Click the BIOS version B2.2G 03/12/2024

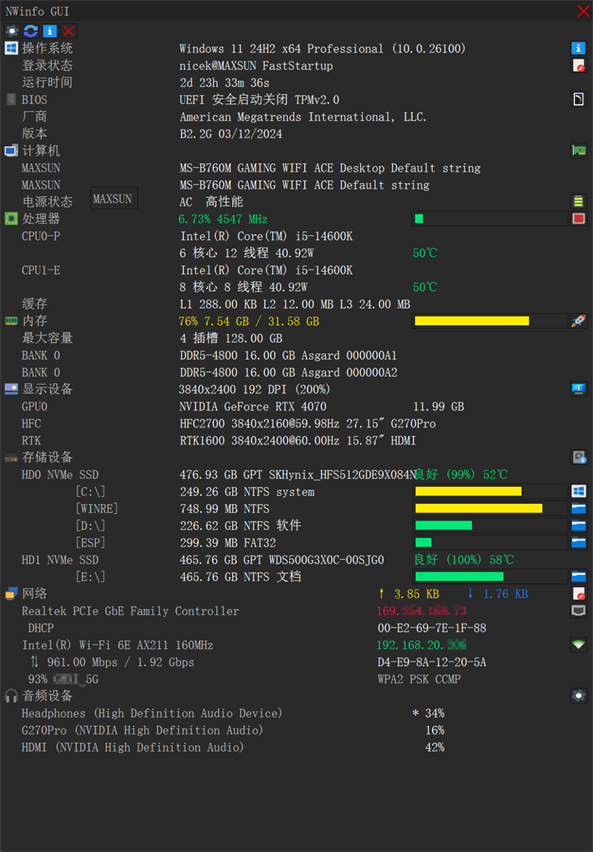(x=231, y=134)
